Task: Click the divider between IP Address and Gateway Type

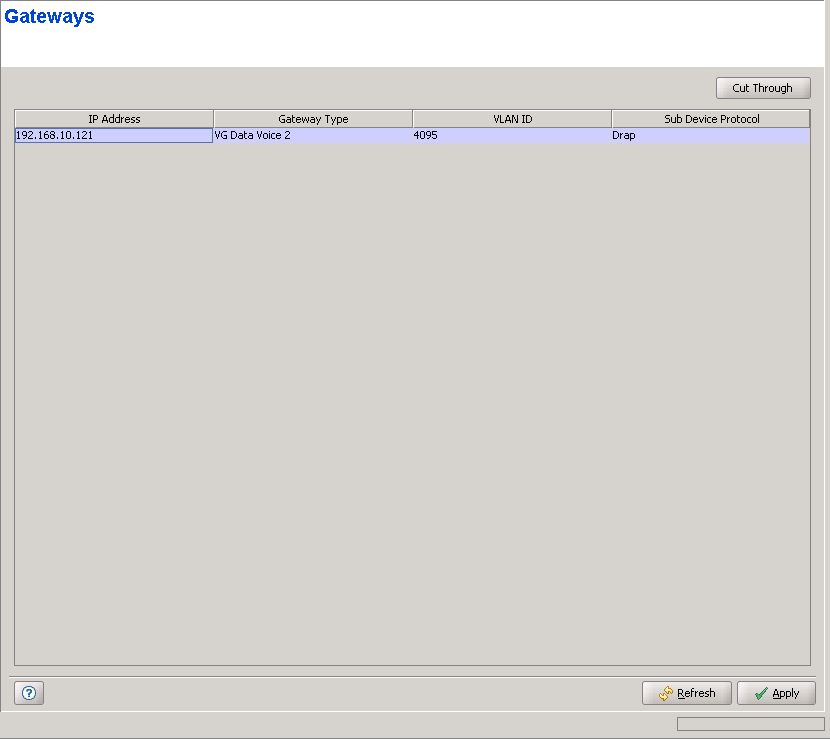Action: coord(213,119)
